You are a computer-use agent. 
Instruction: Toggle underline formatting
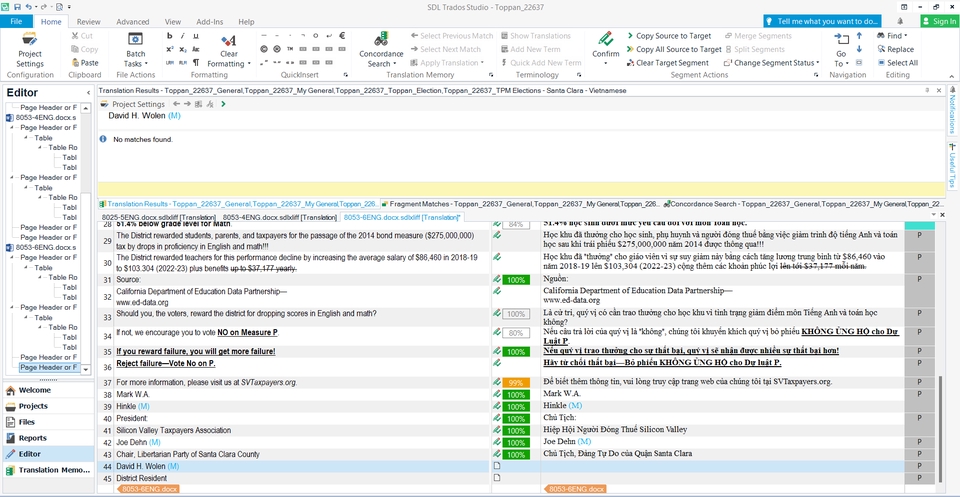coord(198,35)
